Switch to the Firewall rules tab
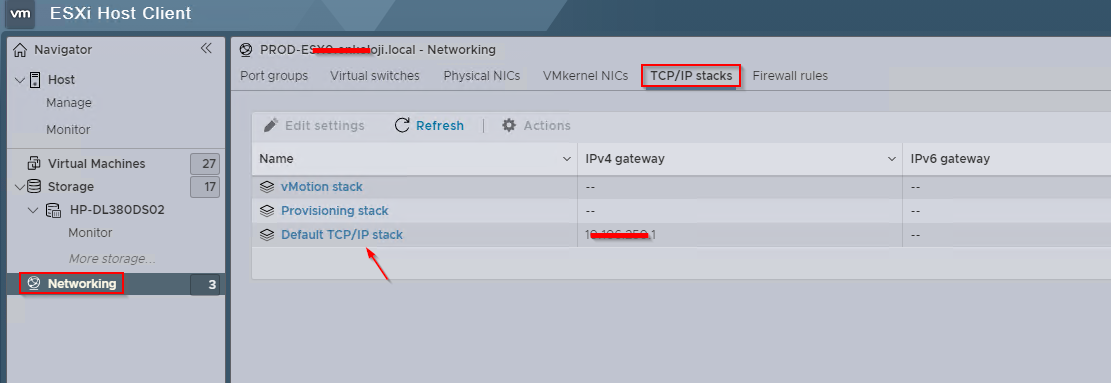Screen dimensions: 1111x383 tap(790, 76)
